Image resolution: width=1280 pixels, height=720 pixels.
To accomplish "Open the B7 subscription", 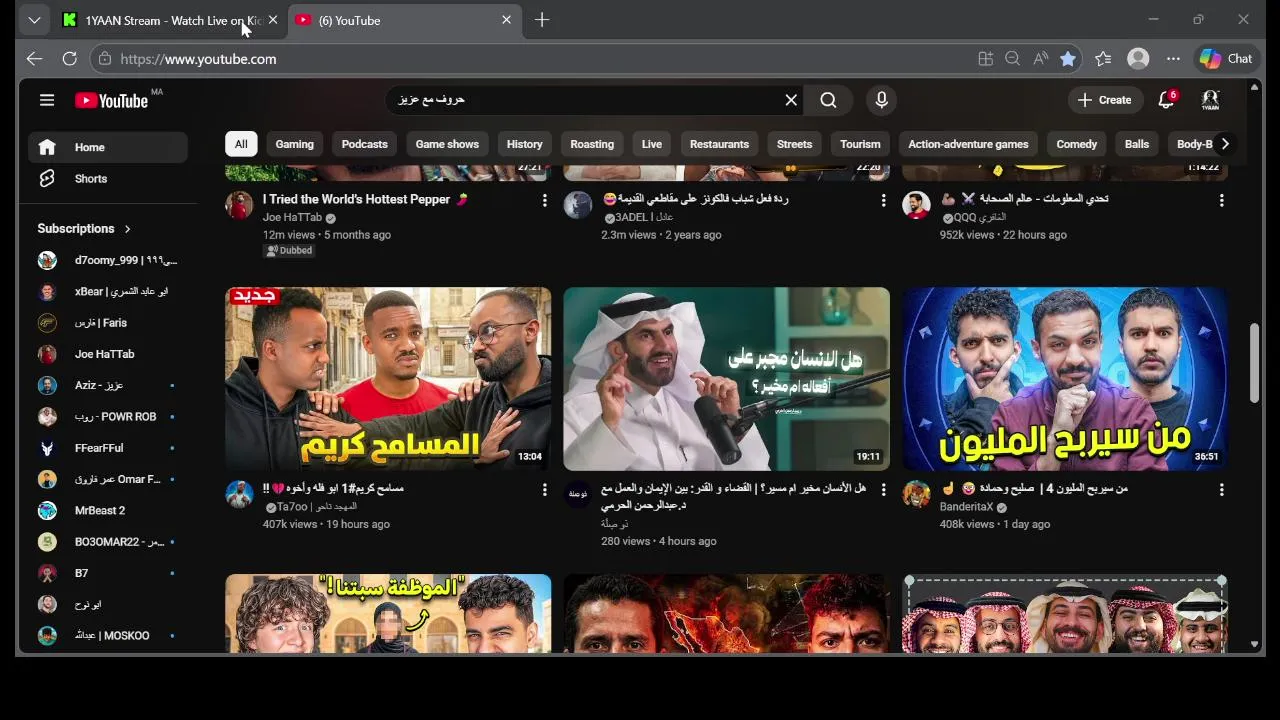I will tap(108, 573).
